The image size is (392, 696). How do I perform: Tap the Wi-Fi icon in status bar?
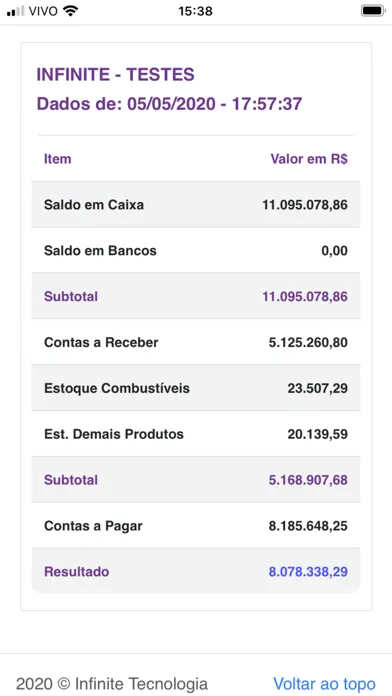(70, 11)
